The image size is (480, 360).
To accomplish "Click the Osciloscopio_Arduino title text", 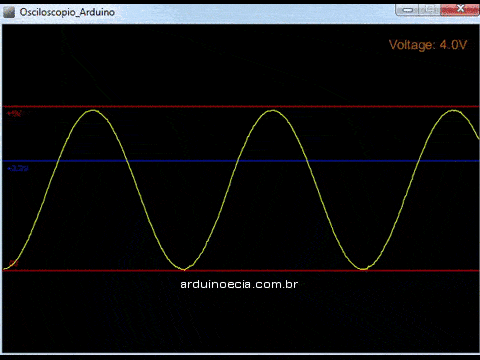I will pyautogui.click(x=67, y=12).
